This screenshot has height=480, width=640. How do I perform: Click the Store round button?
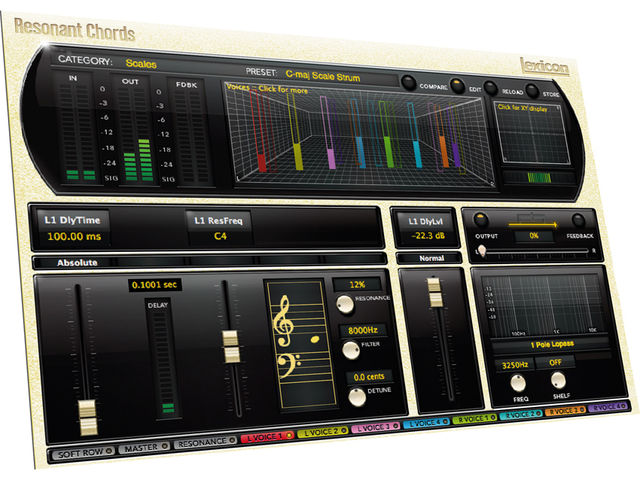pos(532,90)
